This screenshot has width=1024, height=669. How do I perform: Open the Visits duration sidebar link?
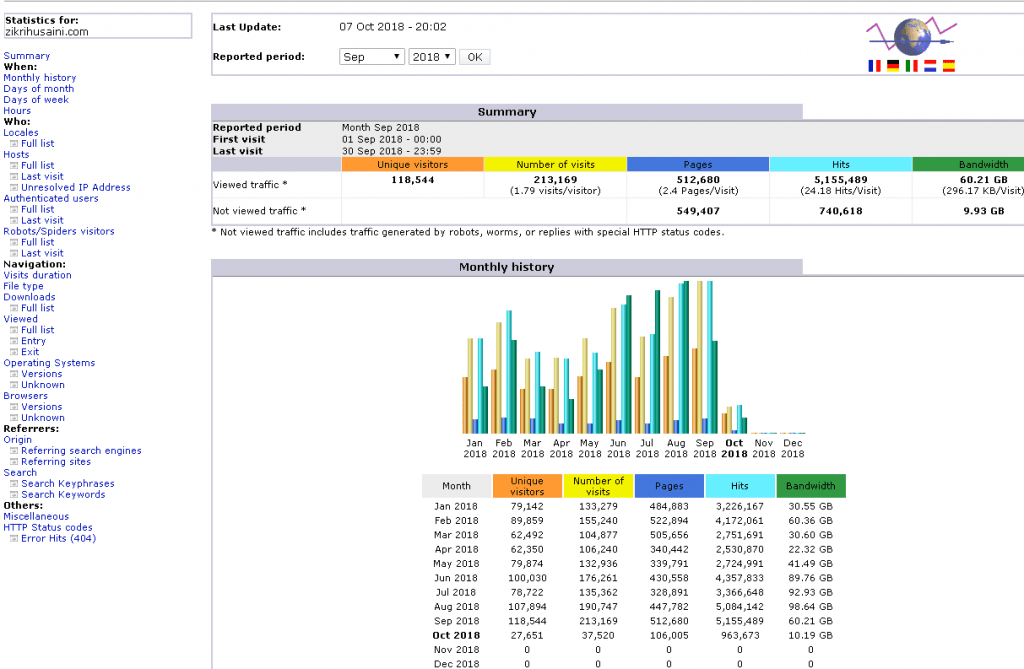pyautogui.click(x=37, y=275)
